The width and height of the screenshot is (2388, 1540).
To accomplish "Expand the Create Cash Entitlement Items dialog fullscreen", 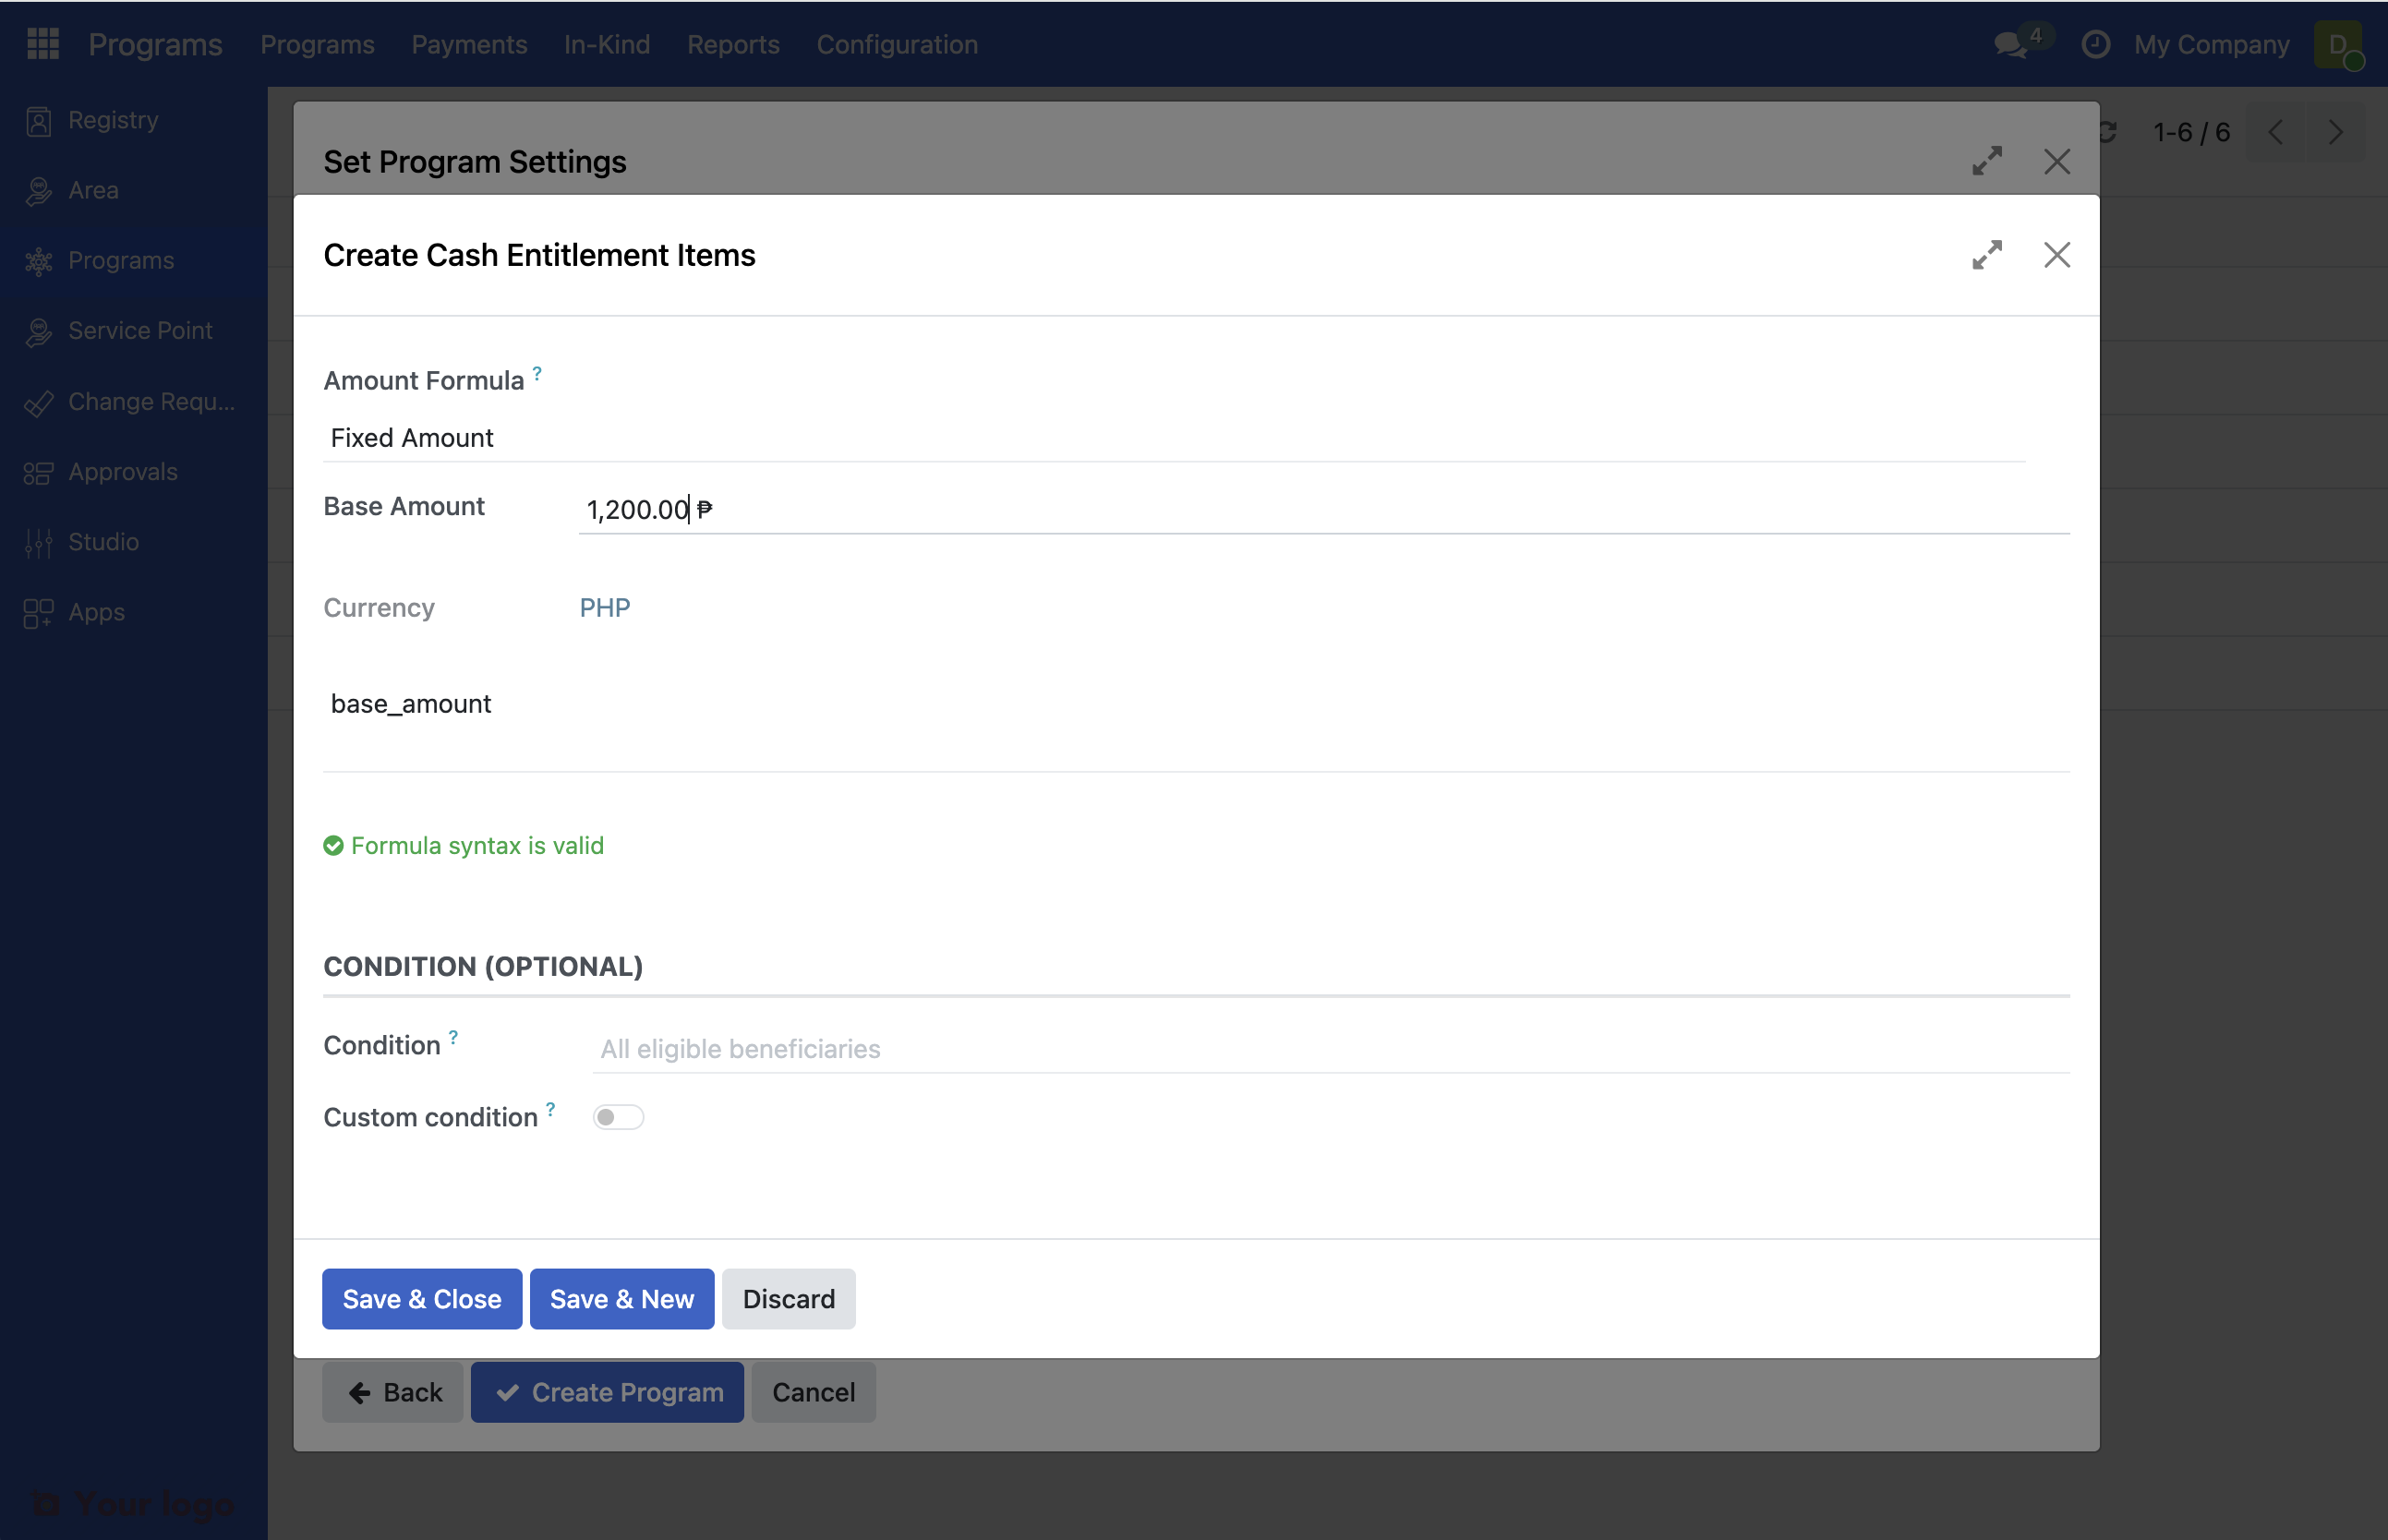I will [1988, 255].
